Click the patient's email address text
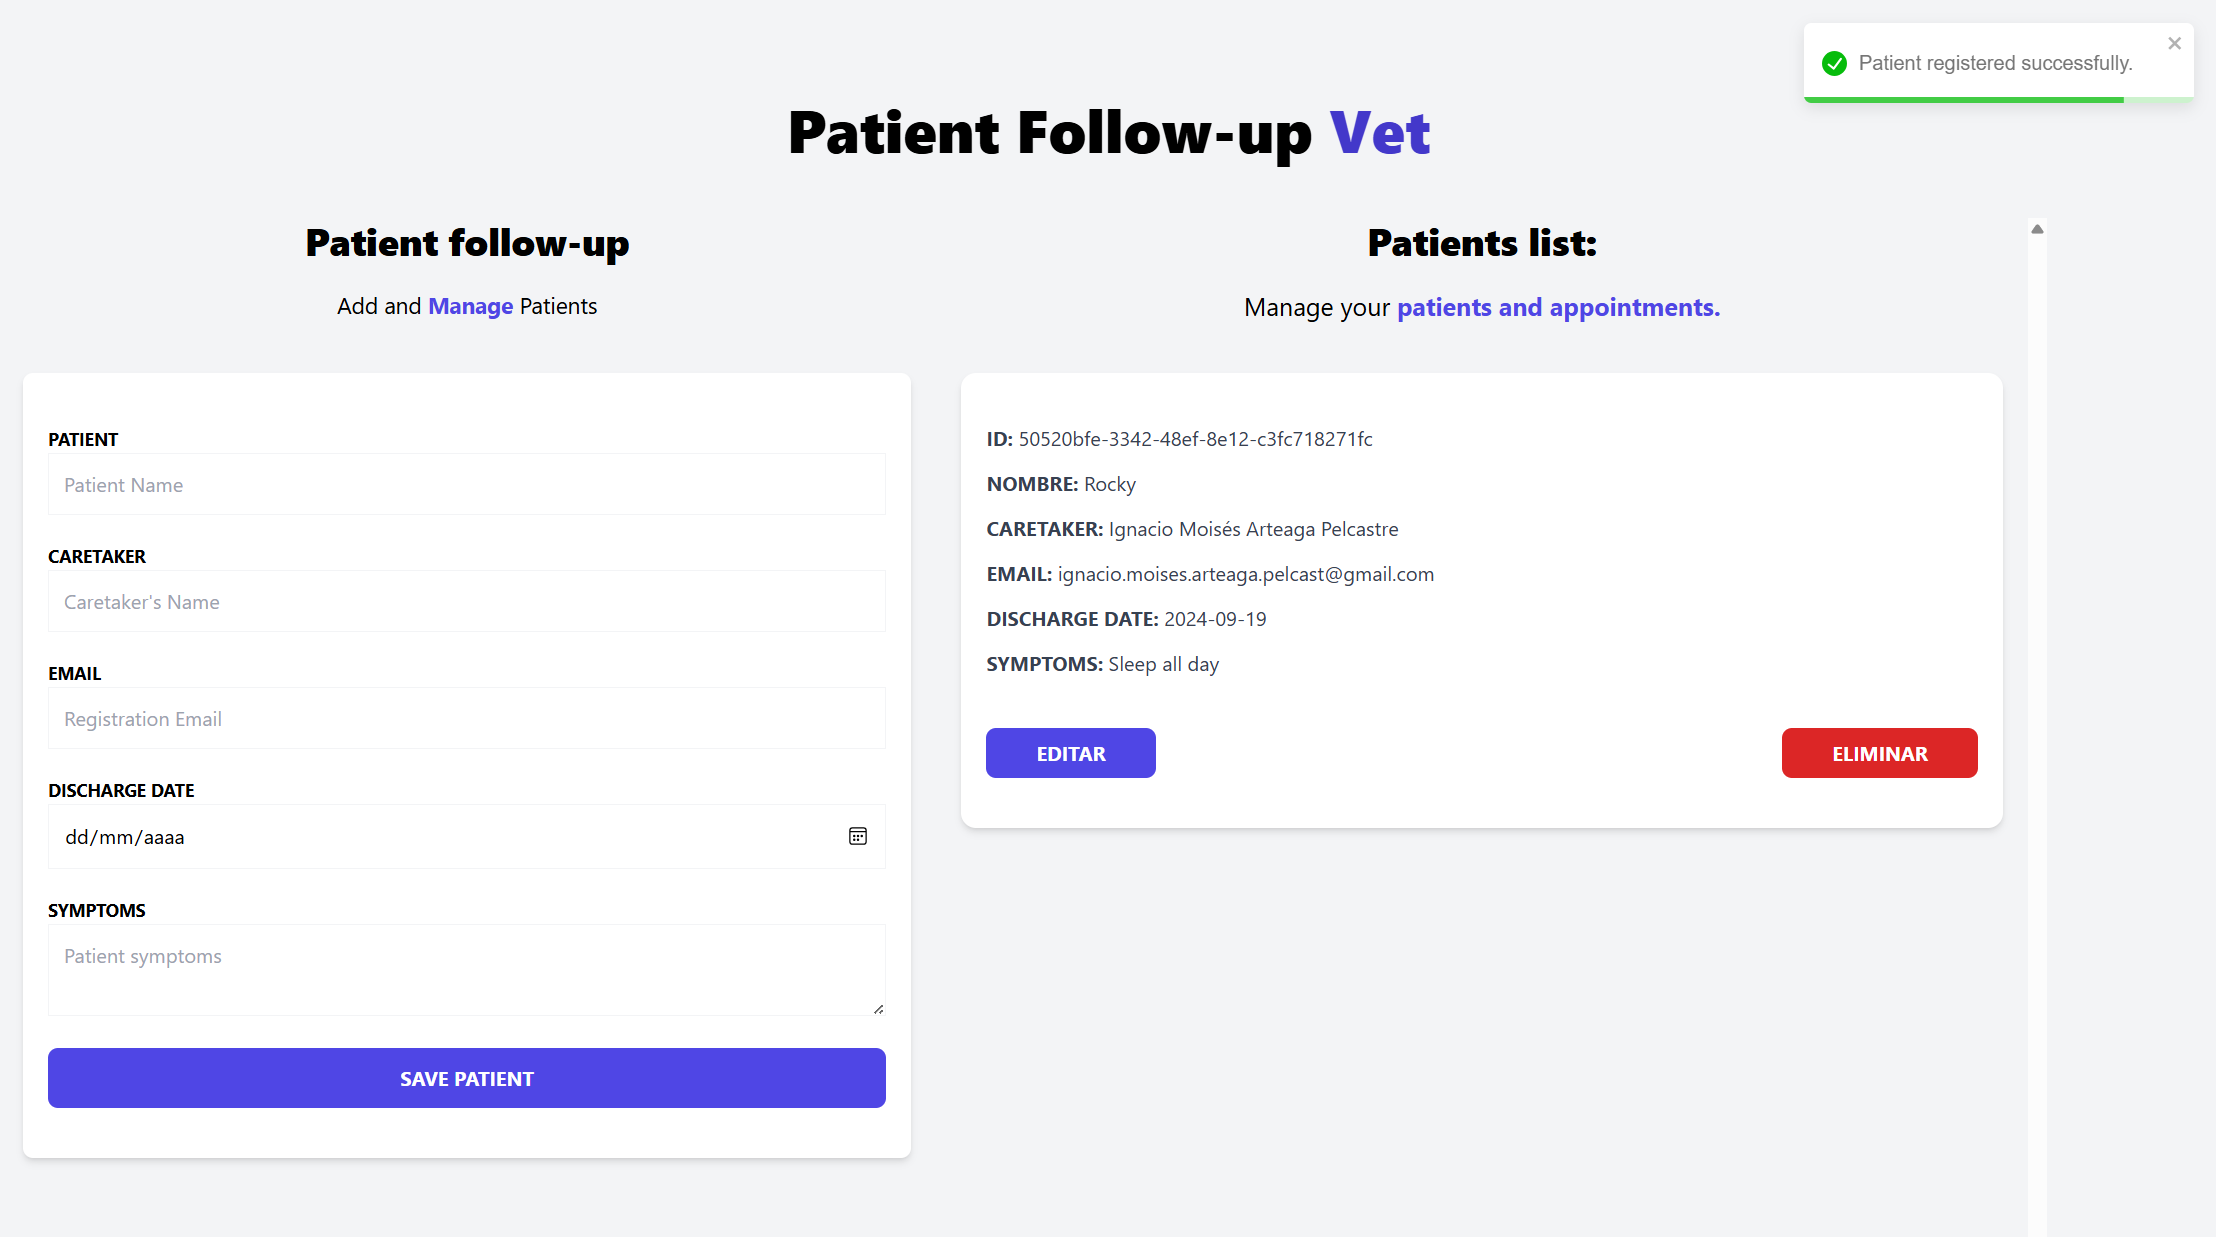The image size is (2216, 1237). [1246, 574]
